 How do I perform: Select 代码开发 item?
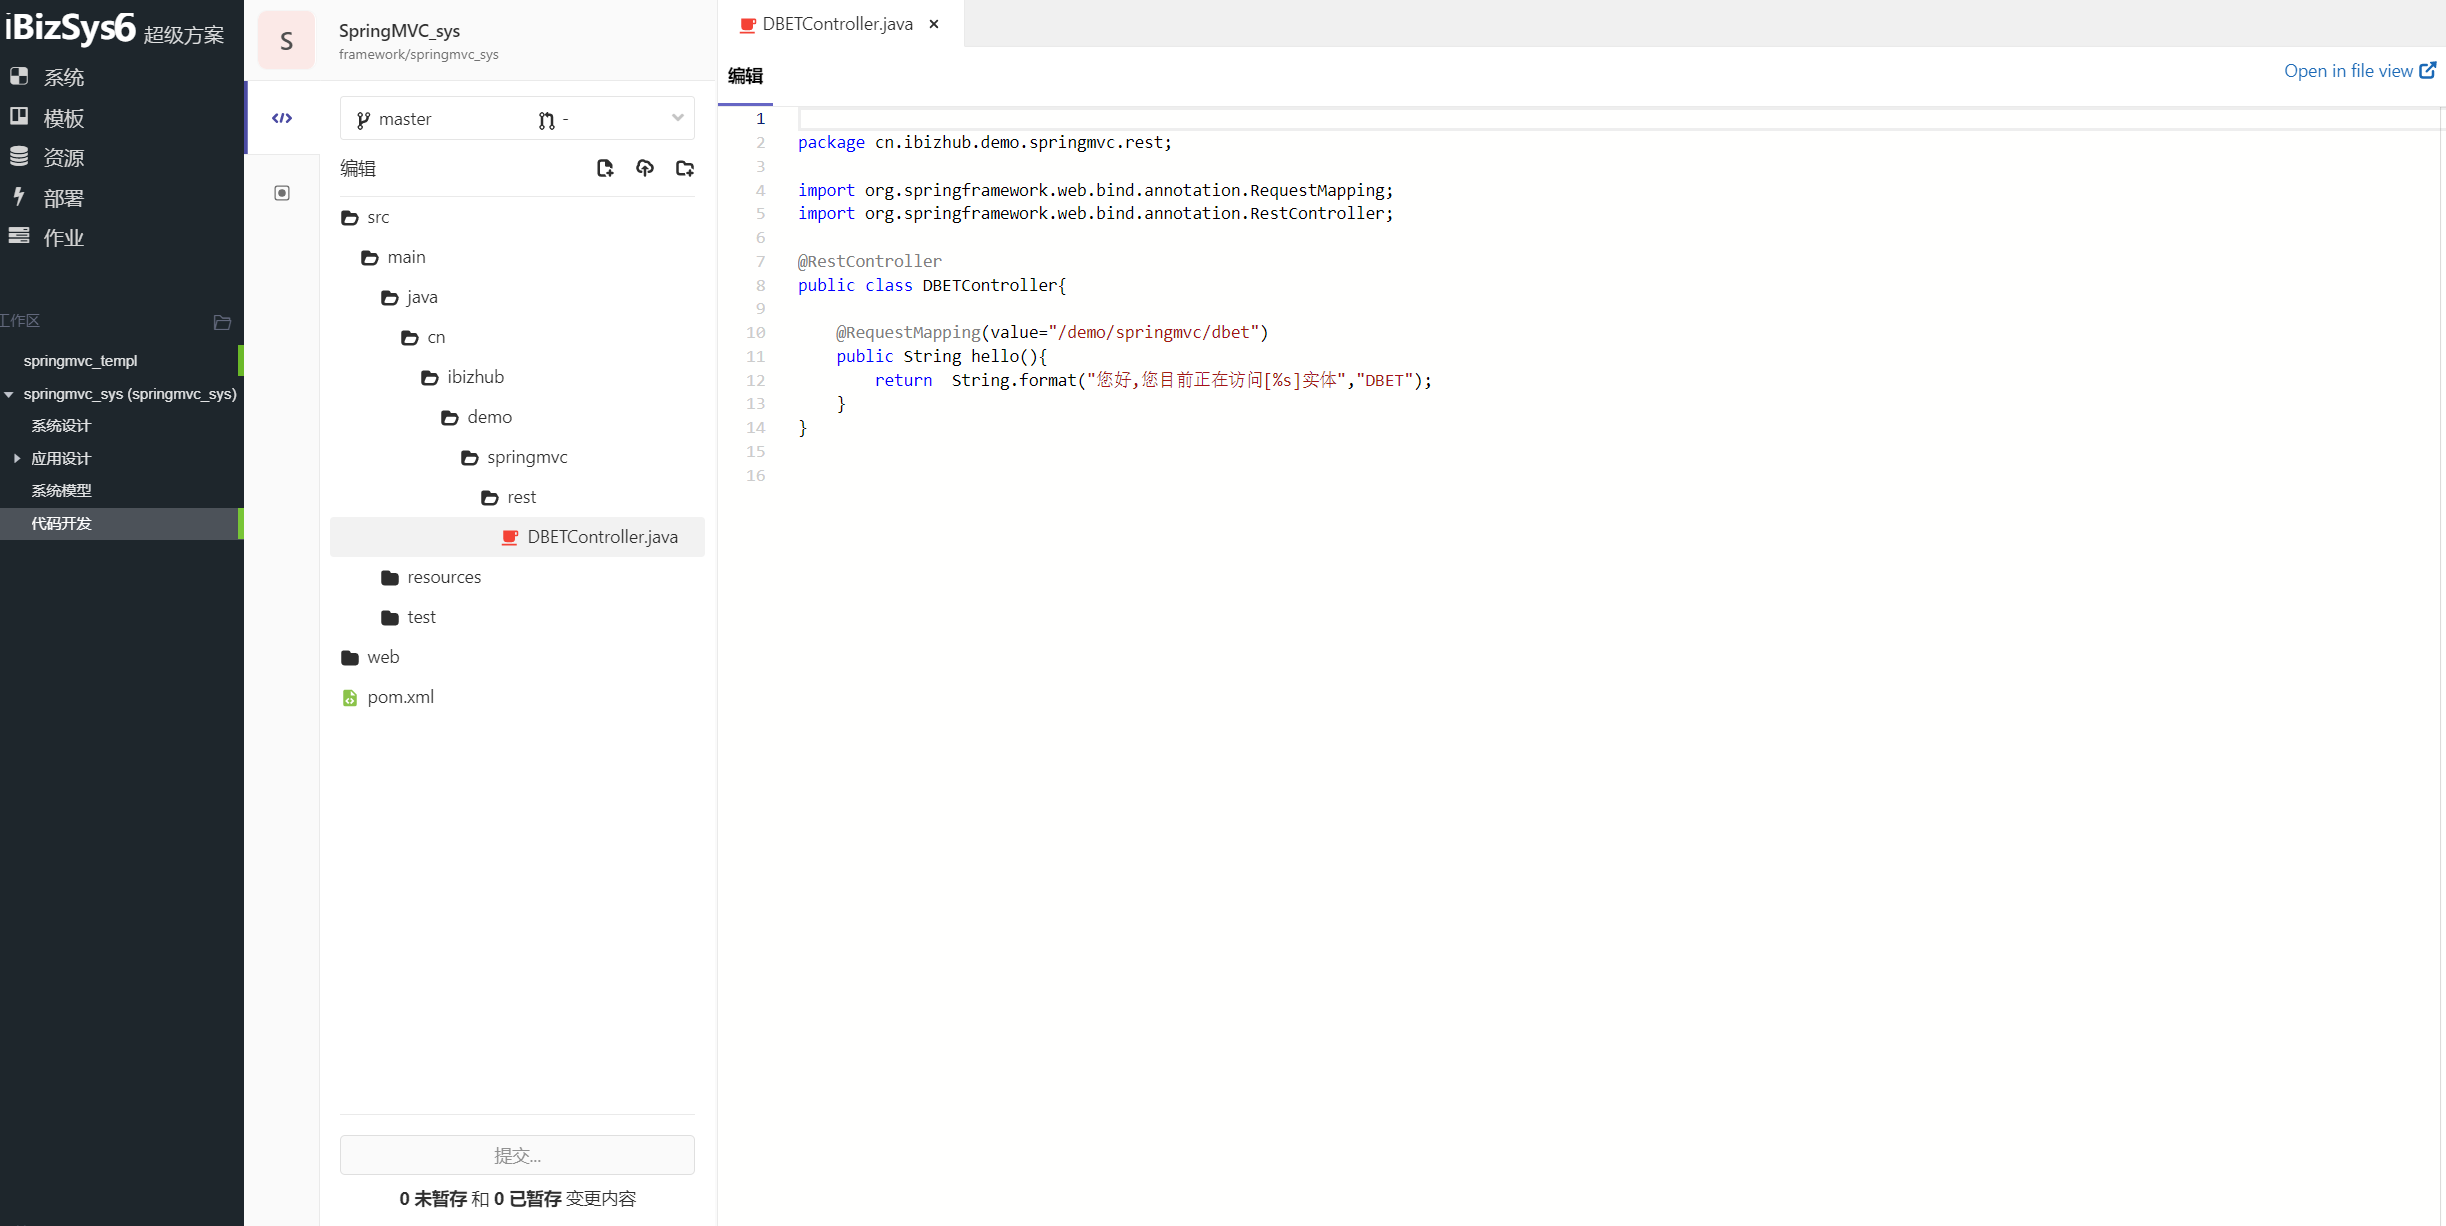pyautogui.click(x=120, y=523)
